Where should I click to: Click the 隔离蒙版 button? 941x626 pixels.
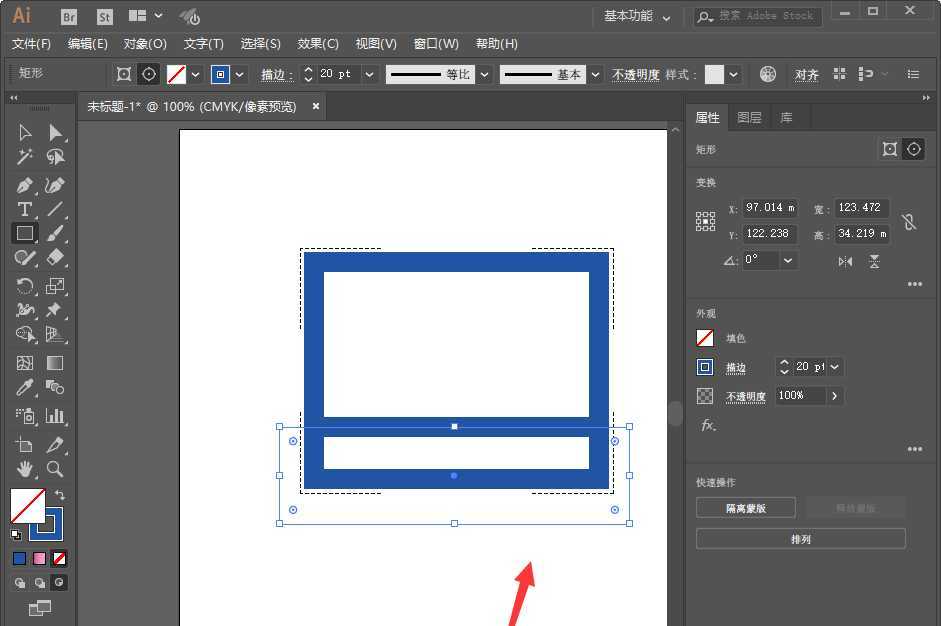click(x=745, y=507)
